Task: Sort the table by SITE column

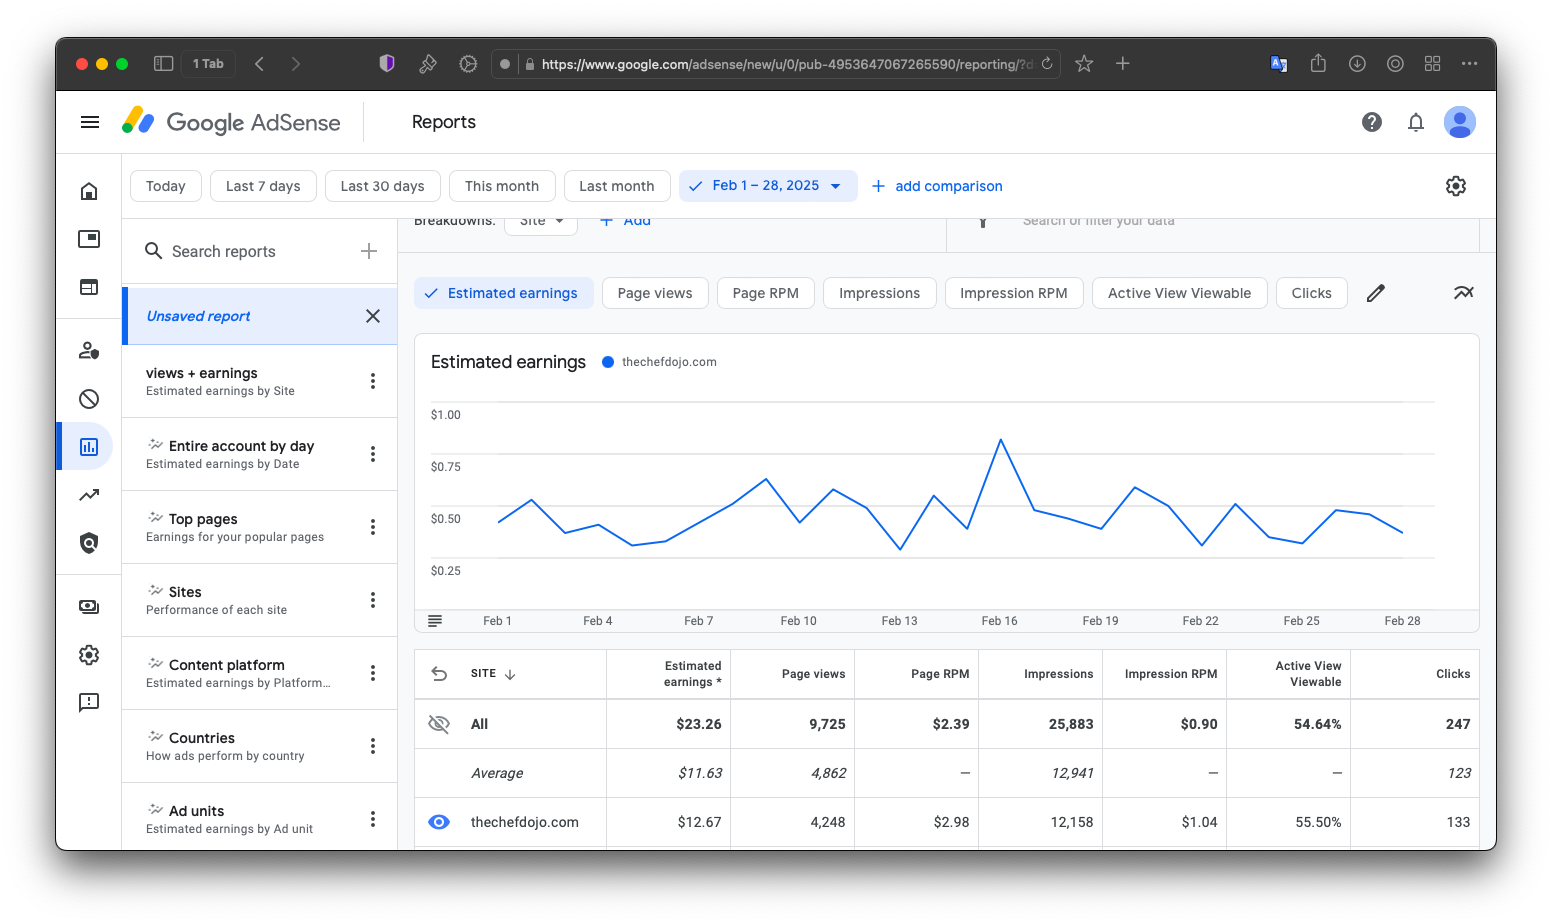Action: click(x=493, y=674)
